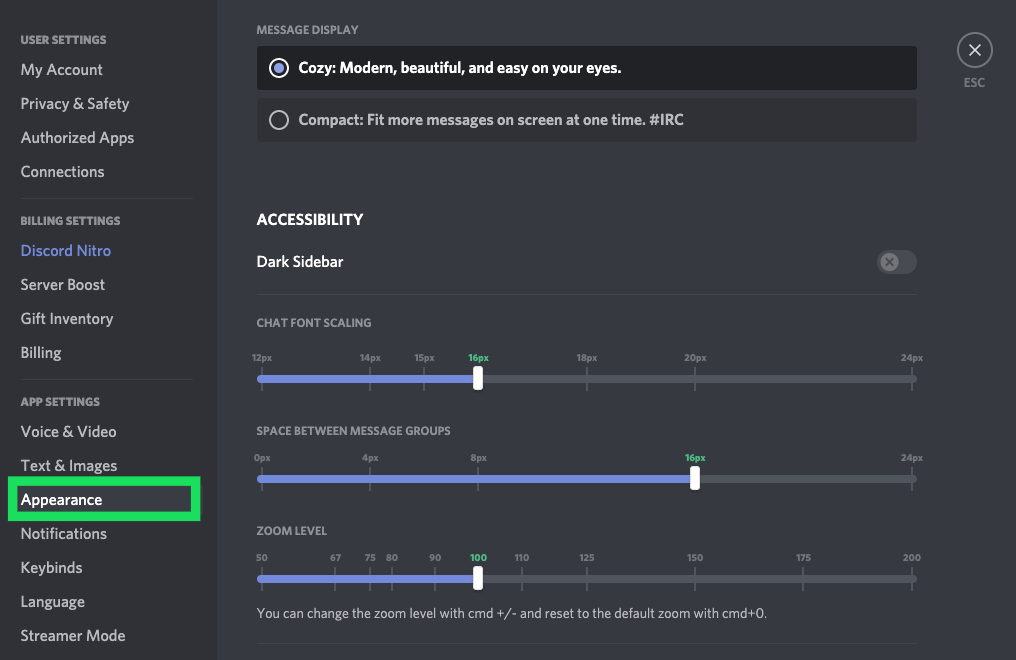
Task: Select the Cozy message display option
Action: (x=279, y=68)
